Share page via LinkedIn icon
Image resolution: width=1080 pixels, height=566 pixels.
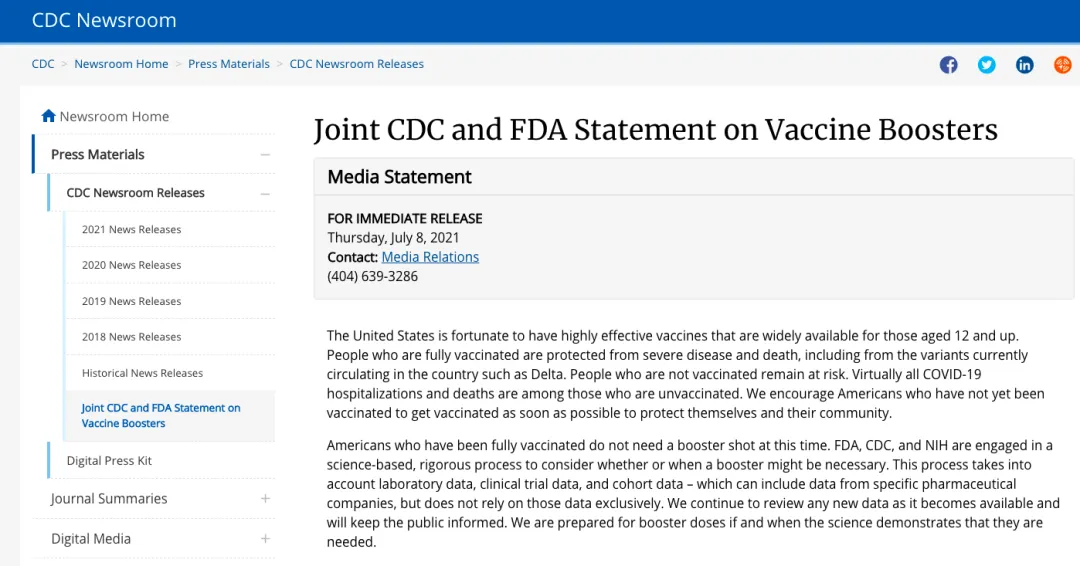[1025, 65]
